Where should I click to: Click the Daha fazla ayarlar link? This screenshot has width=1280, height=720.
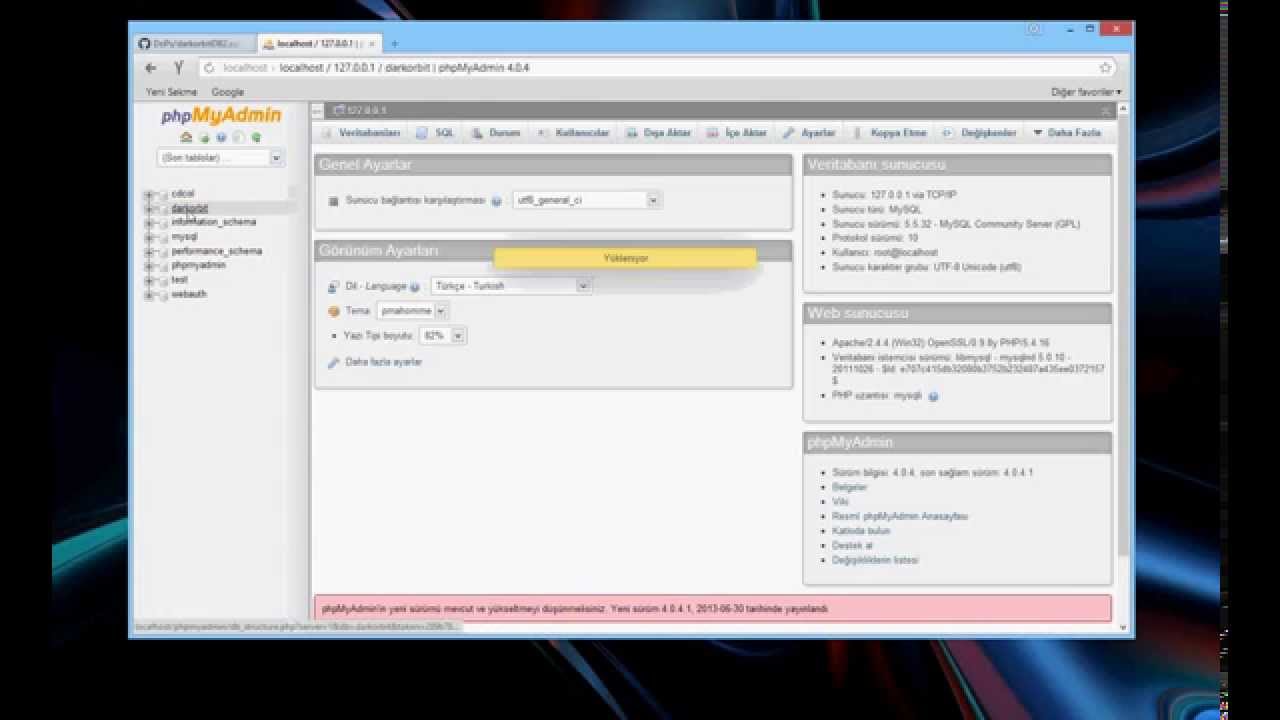pos(383,362)
